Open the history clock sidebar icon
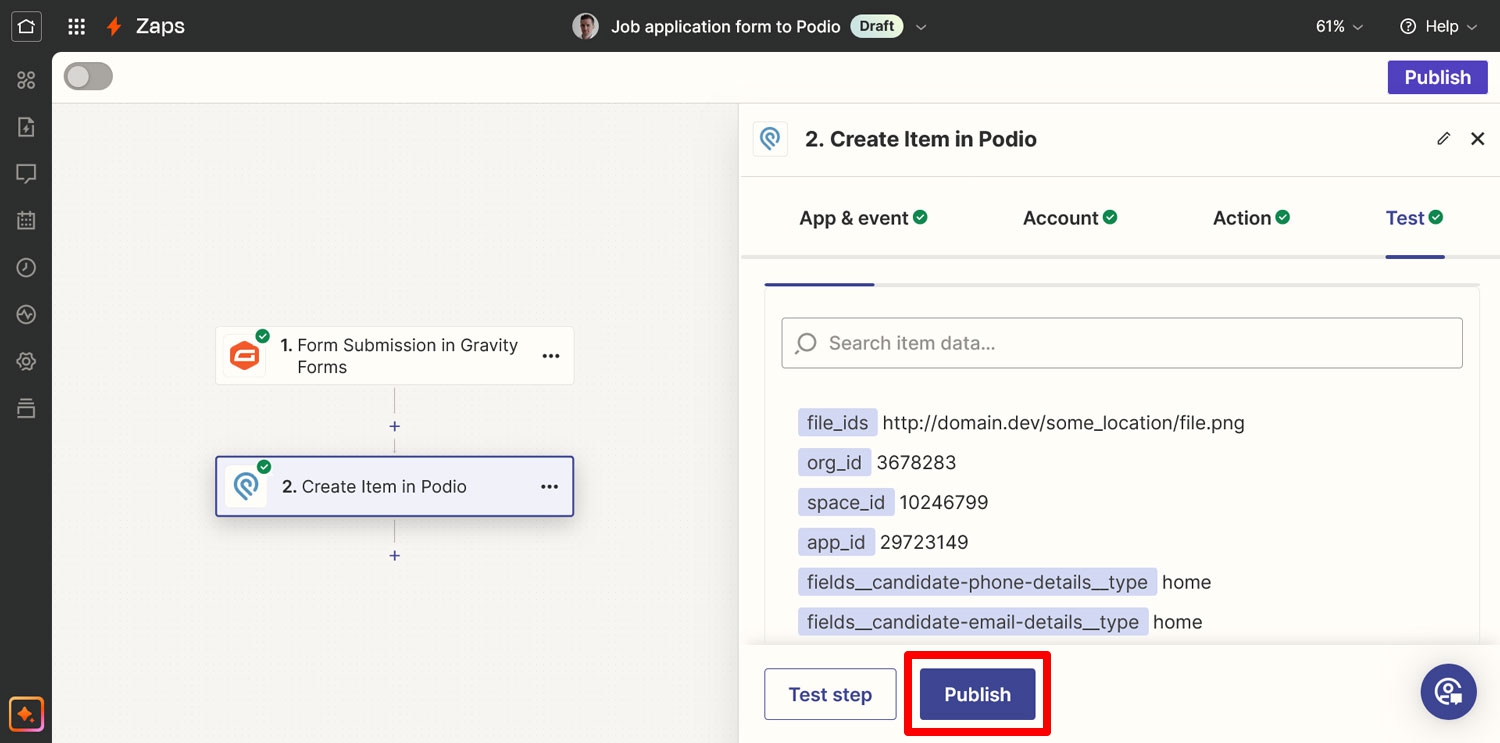1500x743 pixels. click(26, 267)
